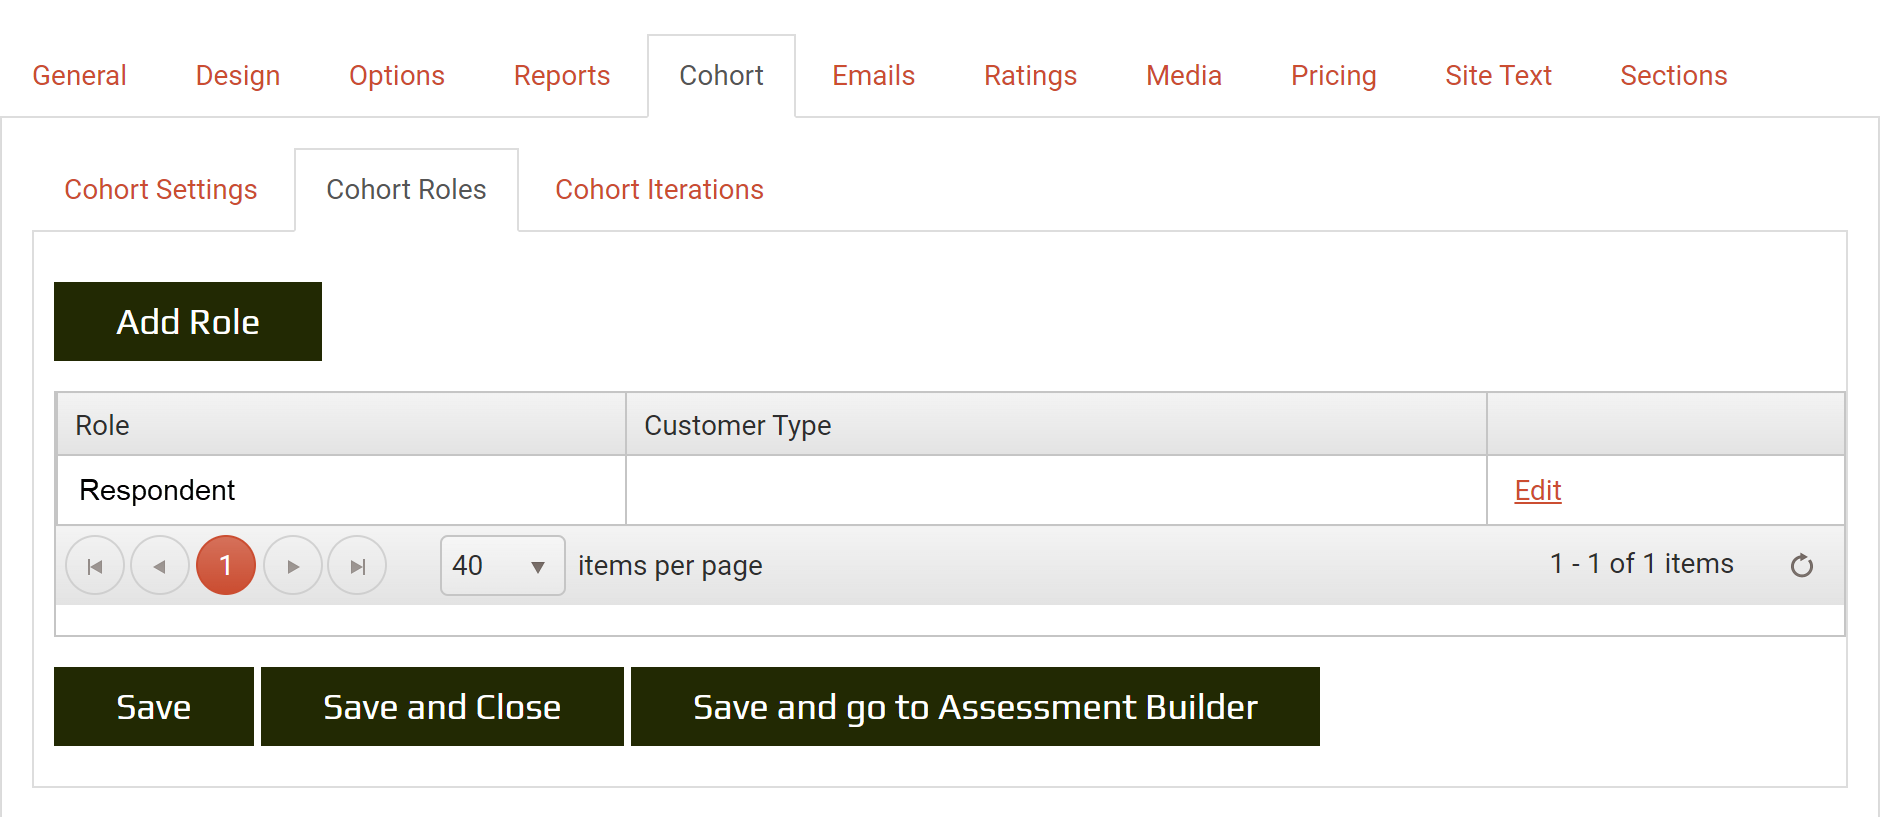Select the Respondent row
The height and width of the screenshot is (817, 1880).
(x=340, y=490)
